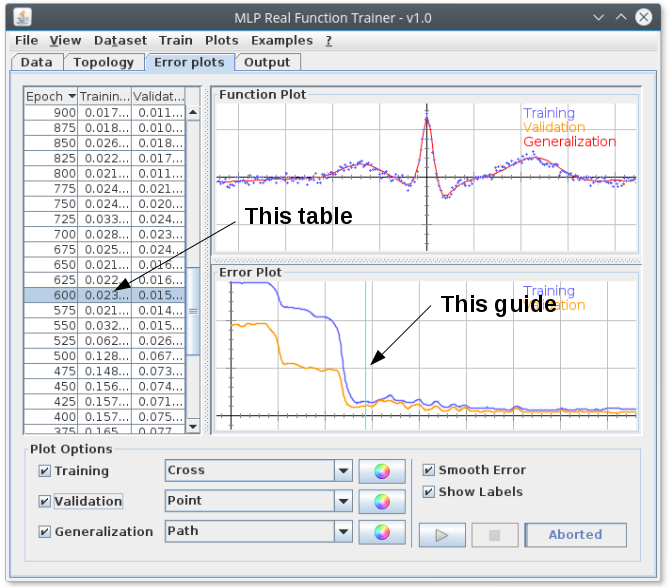Open the ? help menu
The width and height of the screenshot is (669, 587).
click(x=329, y=41)
